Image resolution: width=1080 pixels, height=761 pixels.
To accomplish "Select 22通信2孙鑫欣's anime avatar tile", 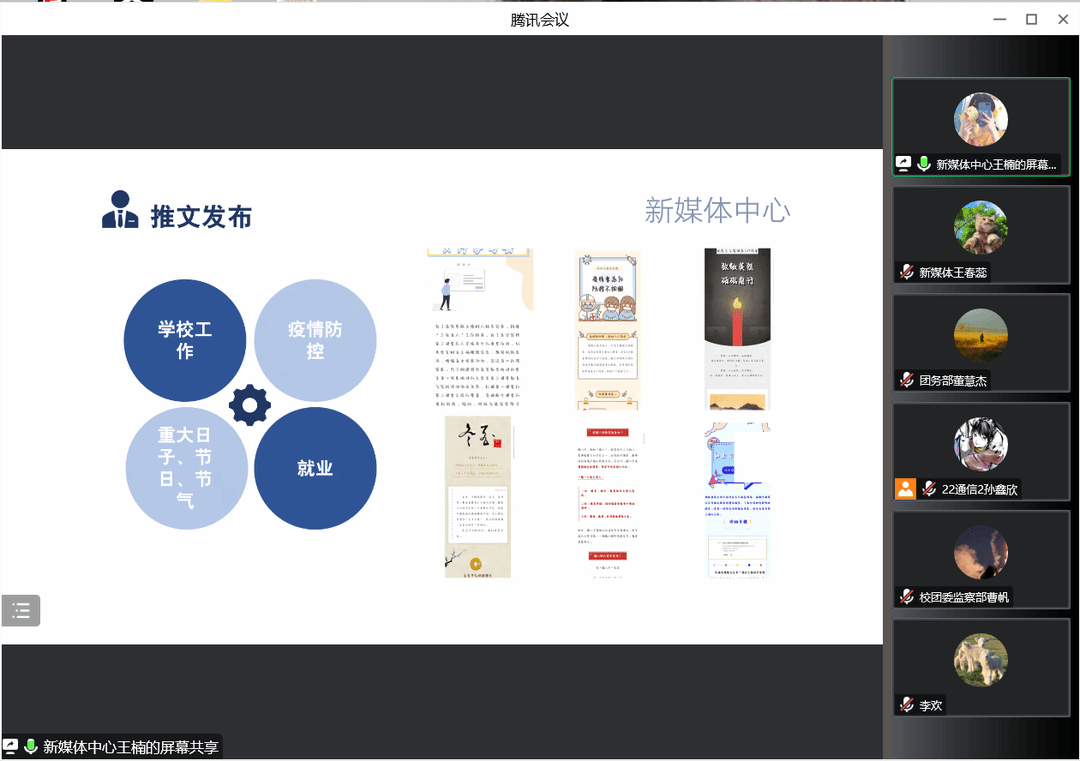I will [980, 445].
